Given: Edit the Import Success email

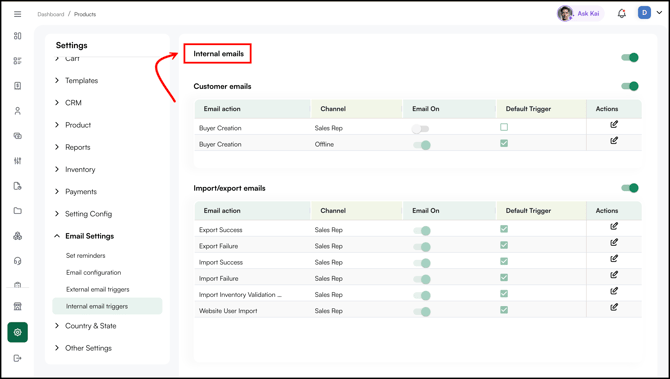Looking at the screenshot, I should (614, 259).
